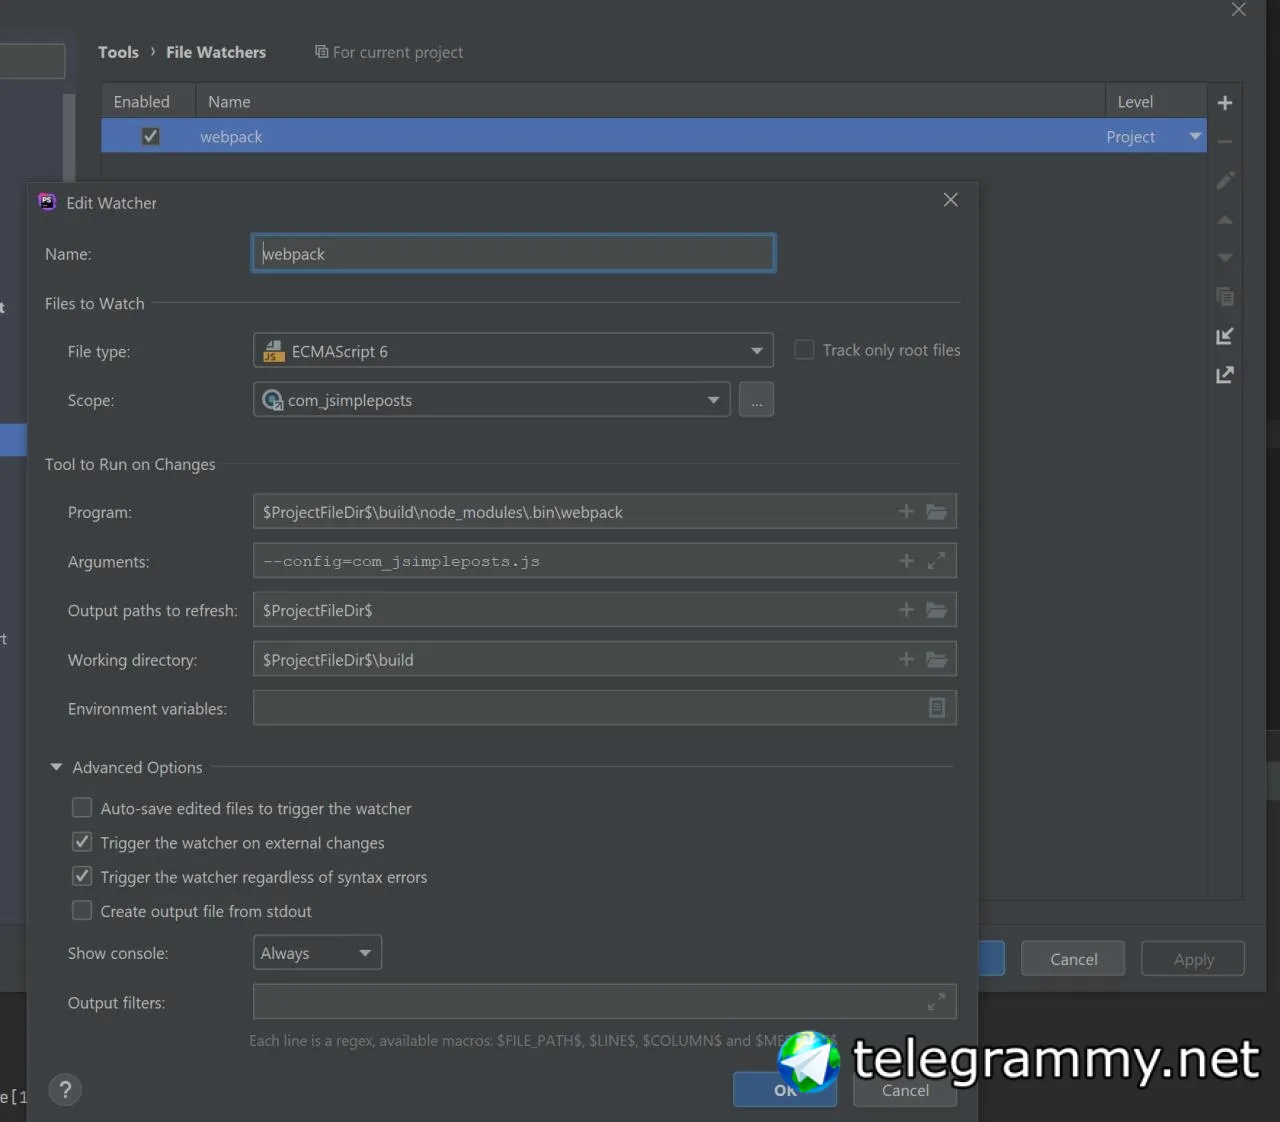Enable Create output file from stdout
The height and width of the screenshot is (1122, 1280).
tap(82, 911)
